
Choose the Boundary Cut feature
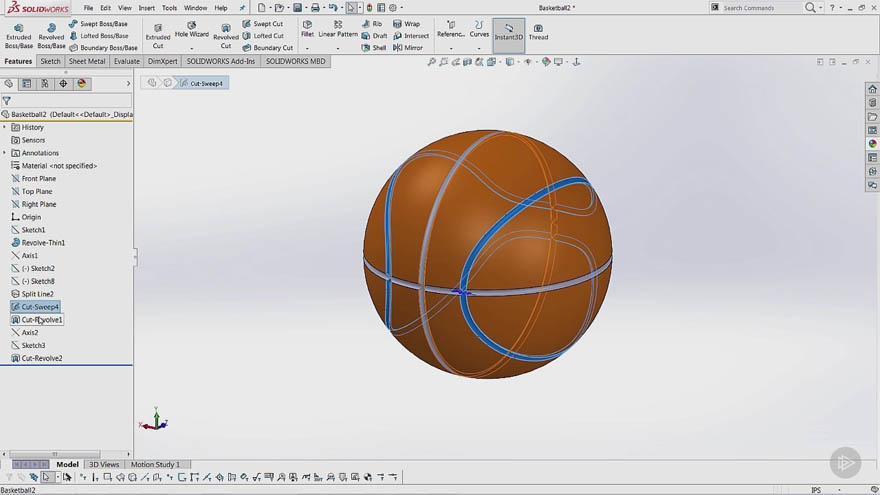268,48
